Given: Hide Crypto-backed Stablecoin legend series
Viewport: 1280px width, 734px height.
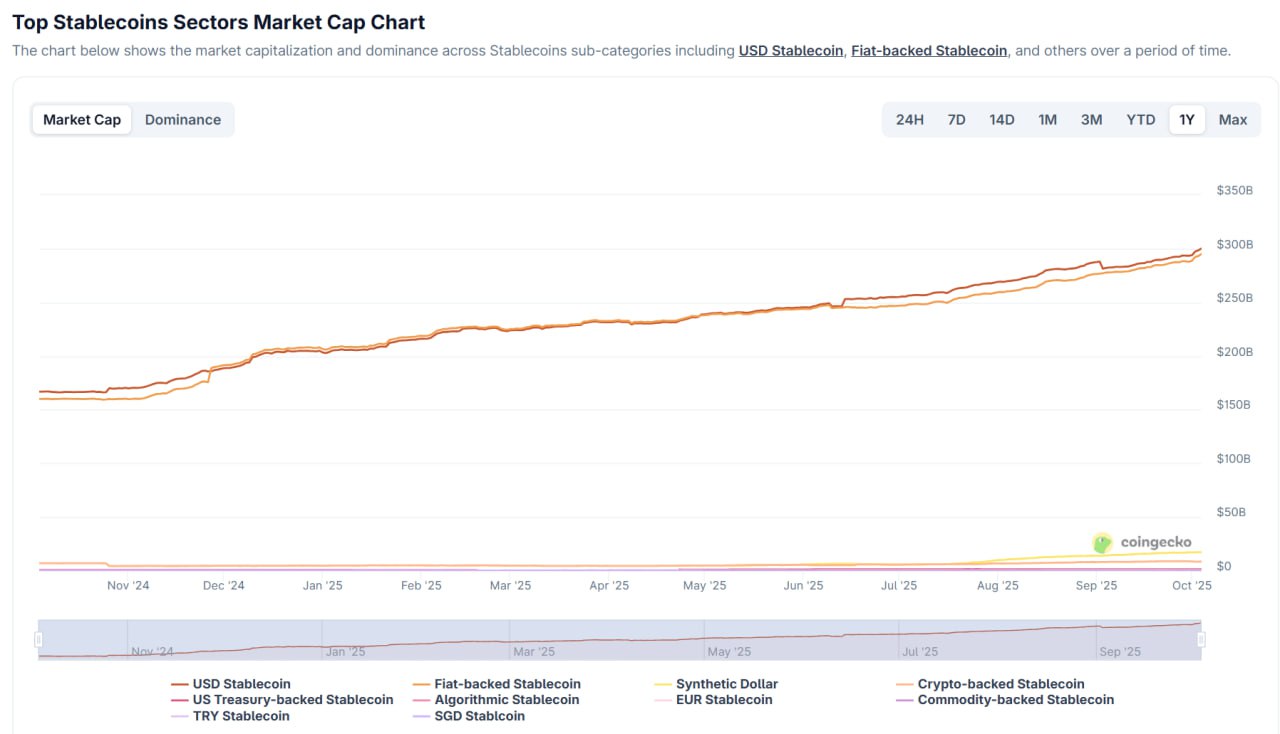Looking at the screenshot, I should (x=1000, y=684).
